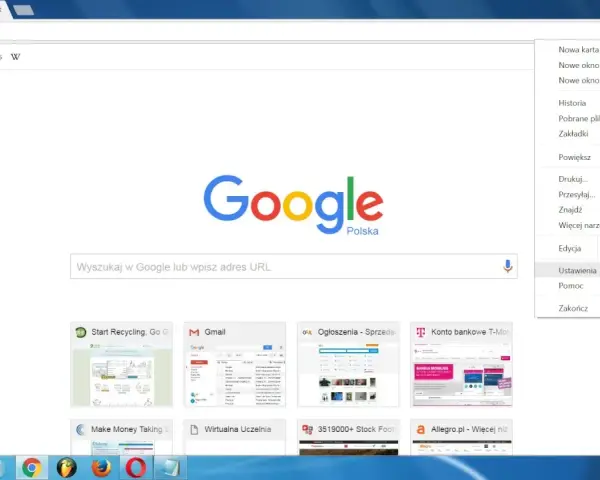600x480 pixels.
Task: Click the Edycja row in the menu
Action: [568, 248]
